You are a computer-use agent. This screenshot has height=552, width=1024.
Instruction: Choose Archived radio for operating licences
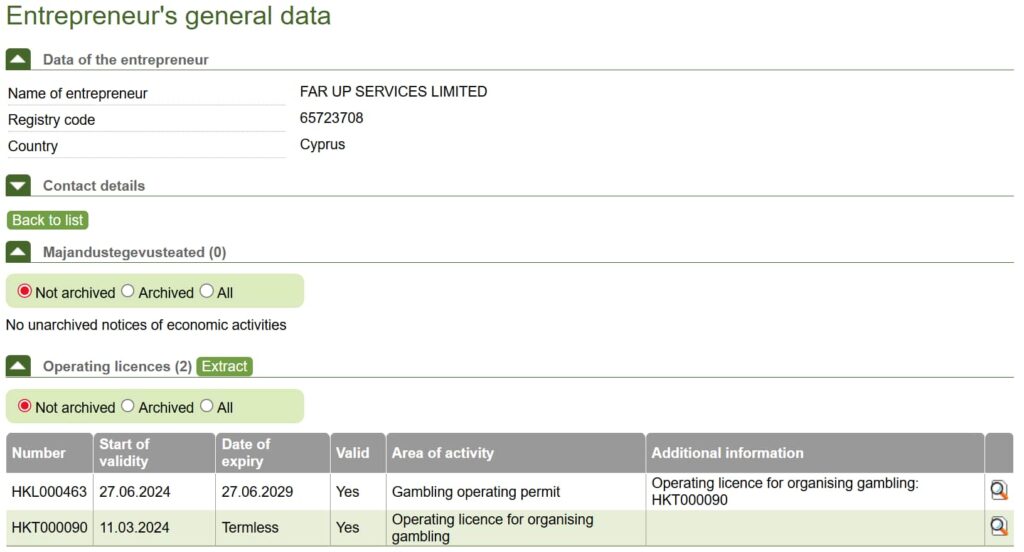tap(127, 407)
